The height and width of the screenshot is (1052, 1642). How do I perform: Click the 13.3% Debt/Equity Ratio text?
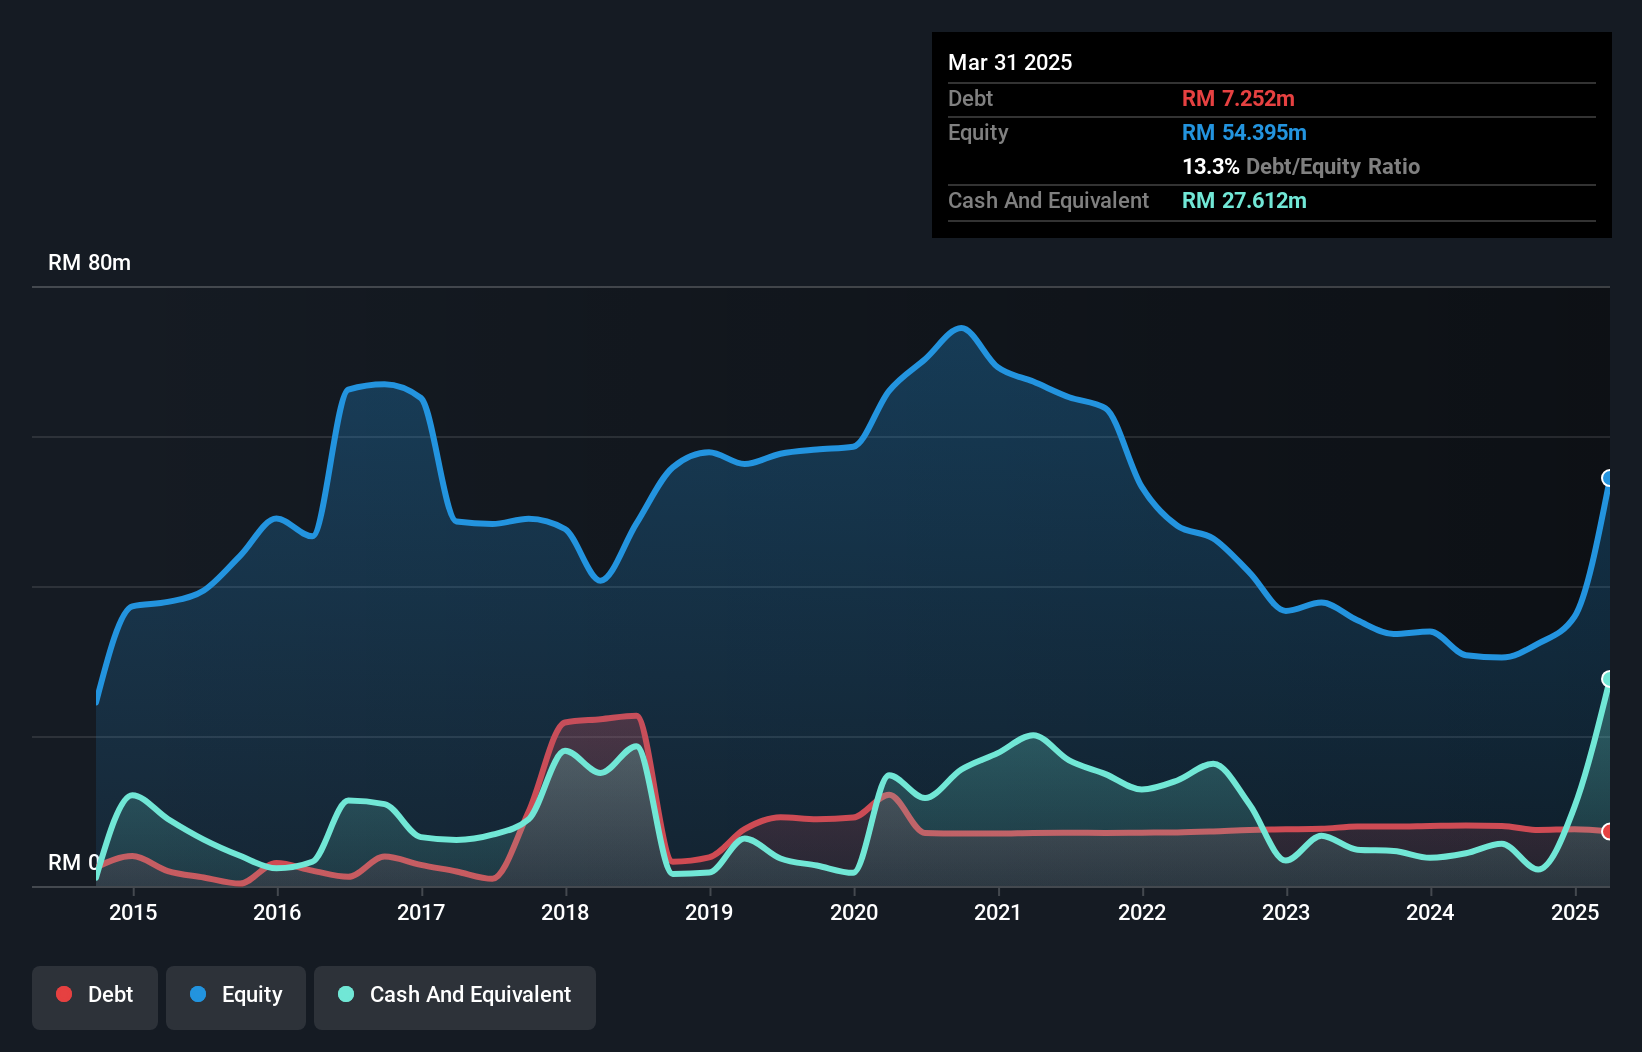(1301, 166)
